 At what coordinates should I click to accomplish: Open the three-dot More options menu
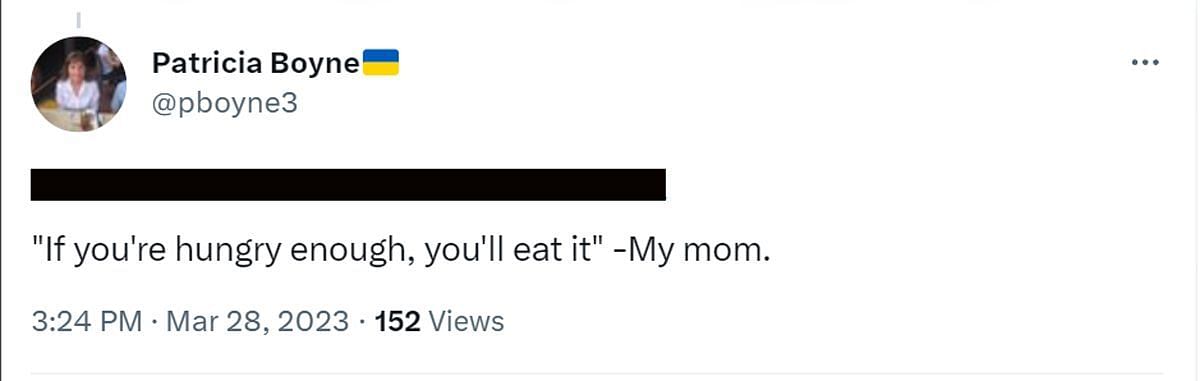pyautogui.click(x=1144, y=63)
